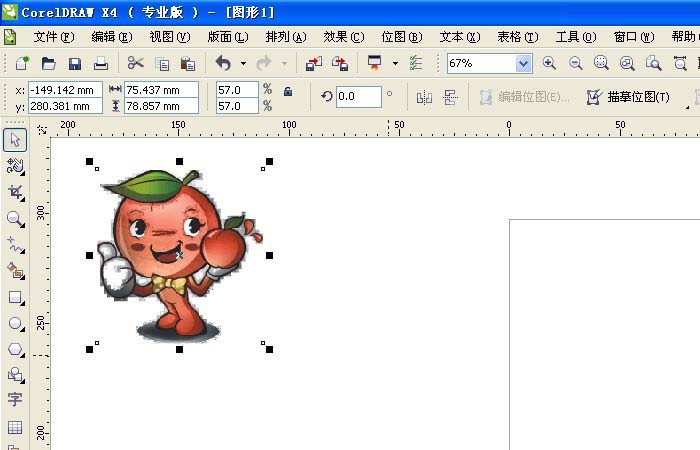Copy the selected object

coord(162,63)
